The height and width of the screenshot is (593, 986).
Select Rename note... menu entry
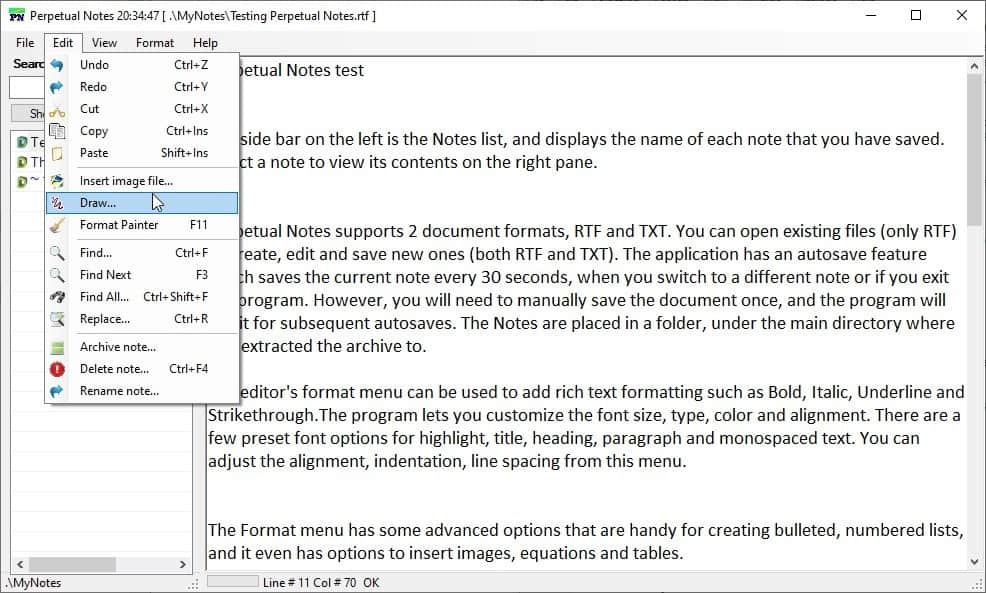pos(119,391)
